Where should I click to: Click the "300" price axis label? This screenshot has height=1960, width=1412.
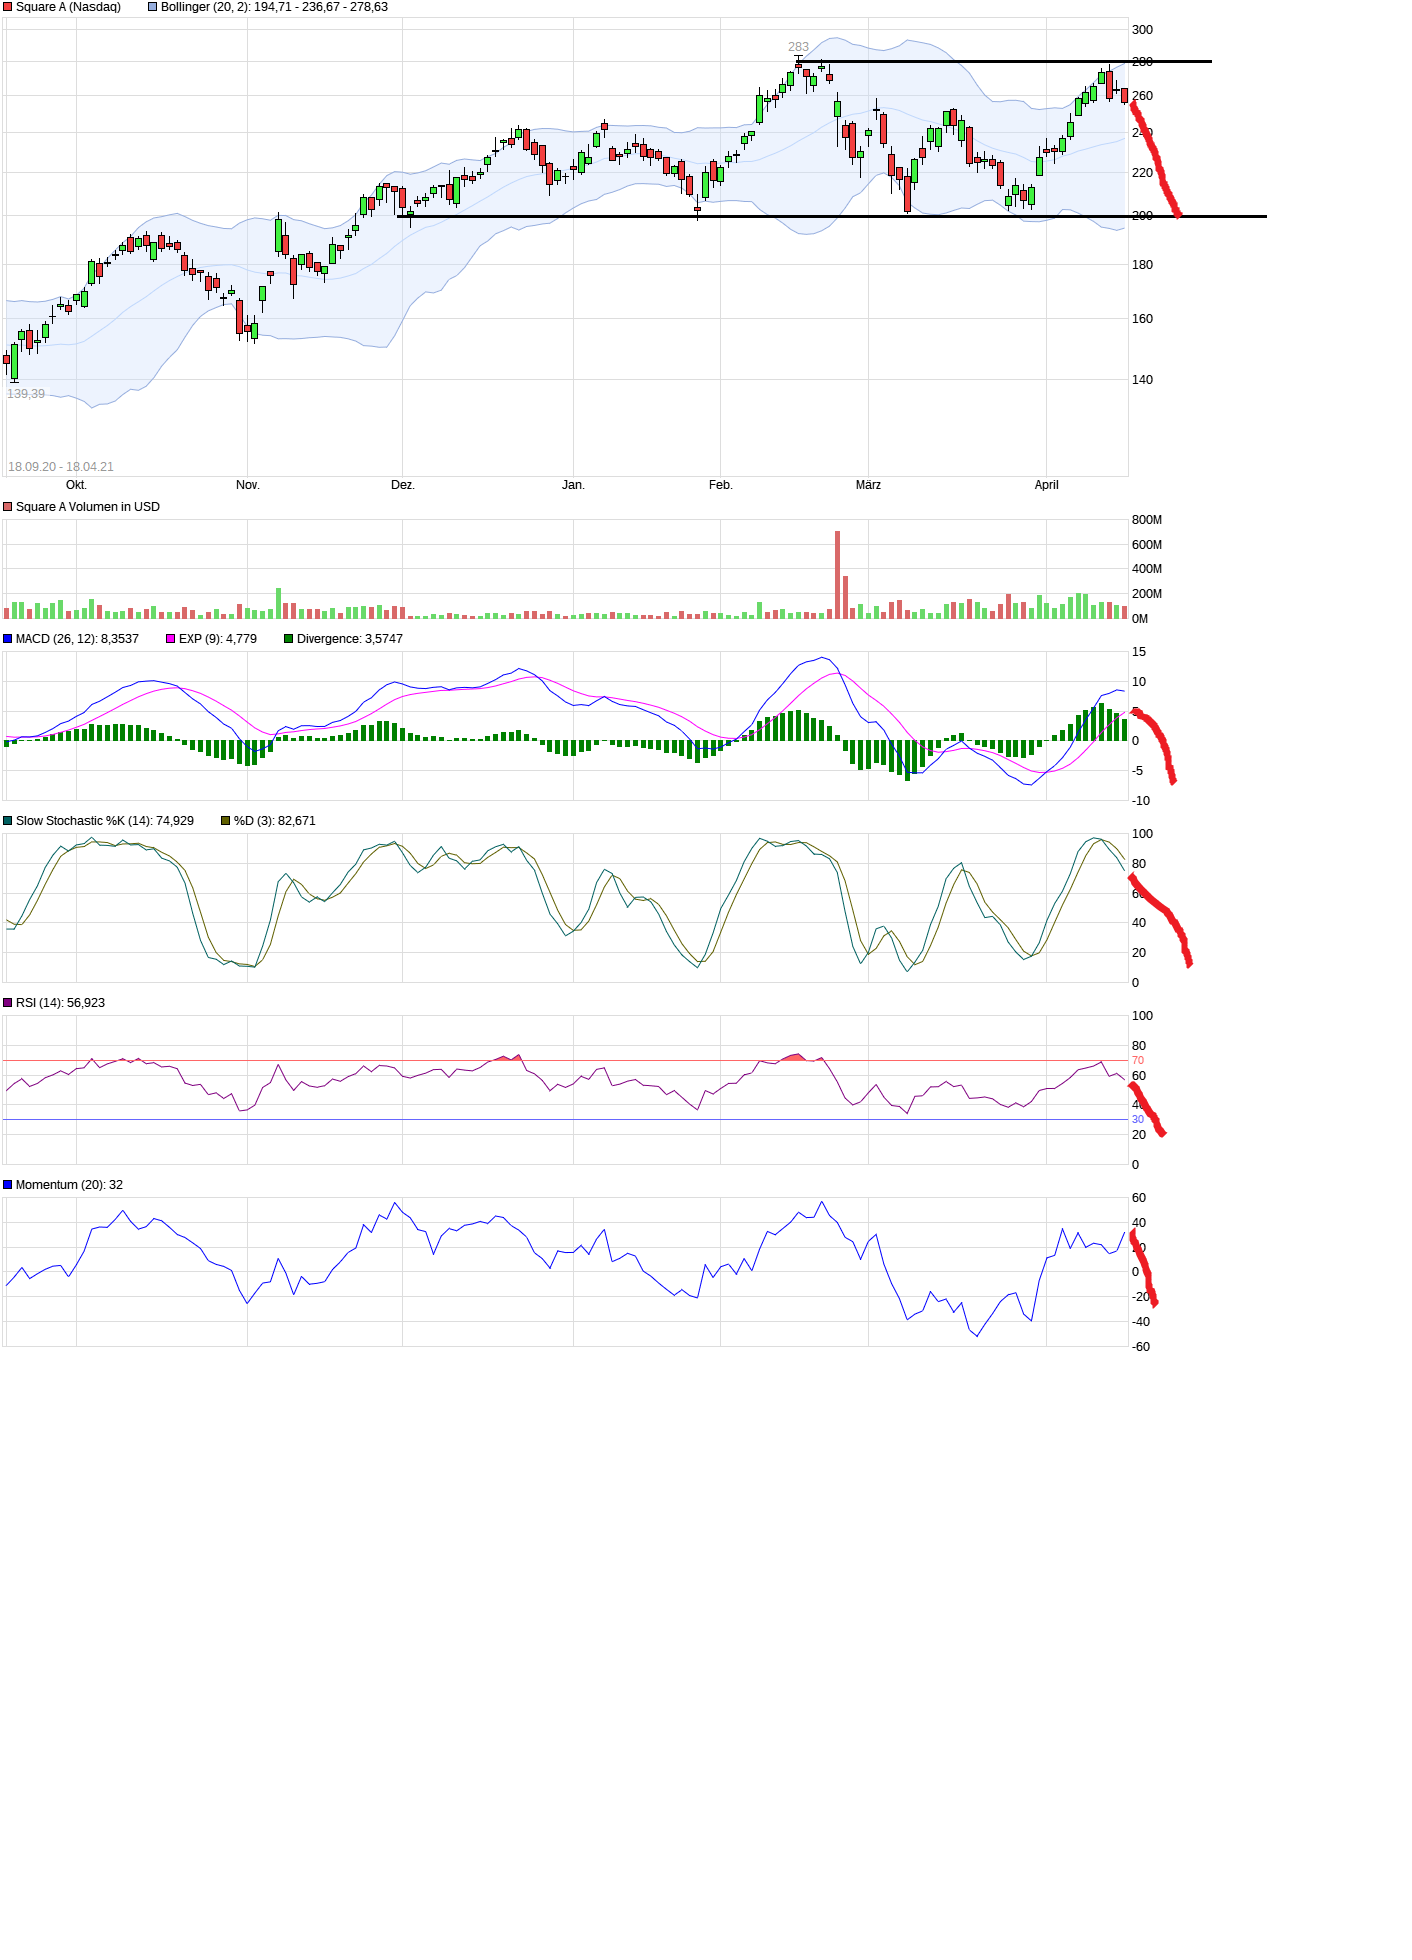[x=1142, y=30]
